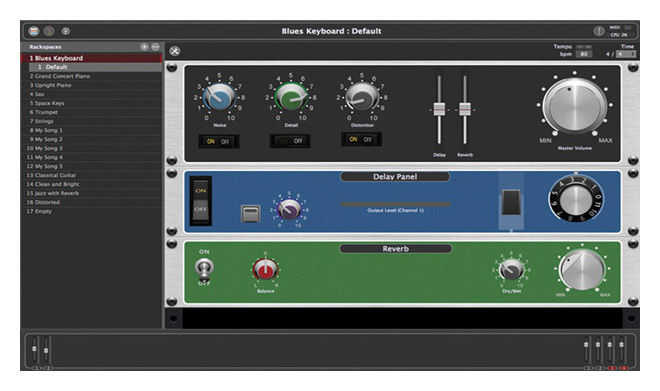This screenshot has height=391, width=660.
Task: Toggle the Noise ON/OFF switch
Action: (x=218, y=141)
